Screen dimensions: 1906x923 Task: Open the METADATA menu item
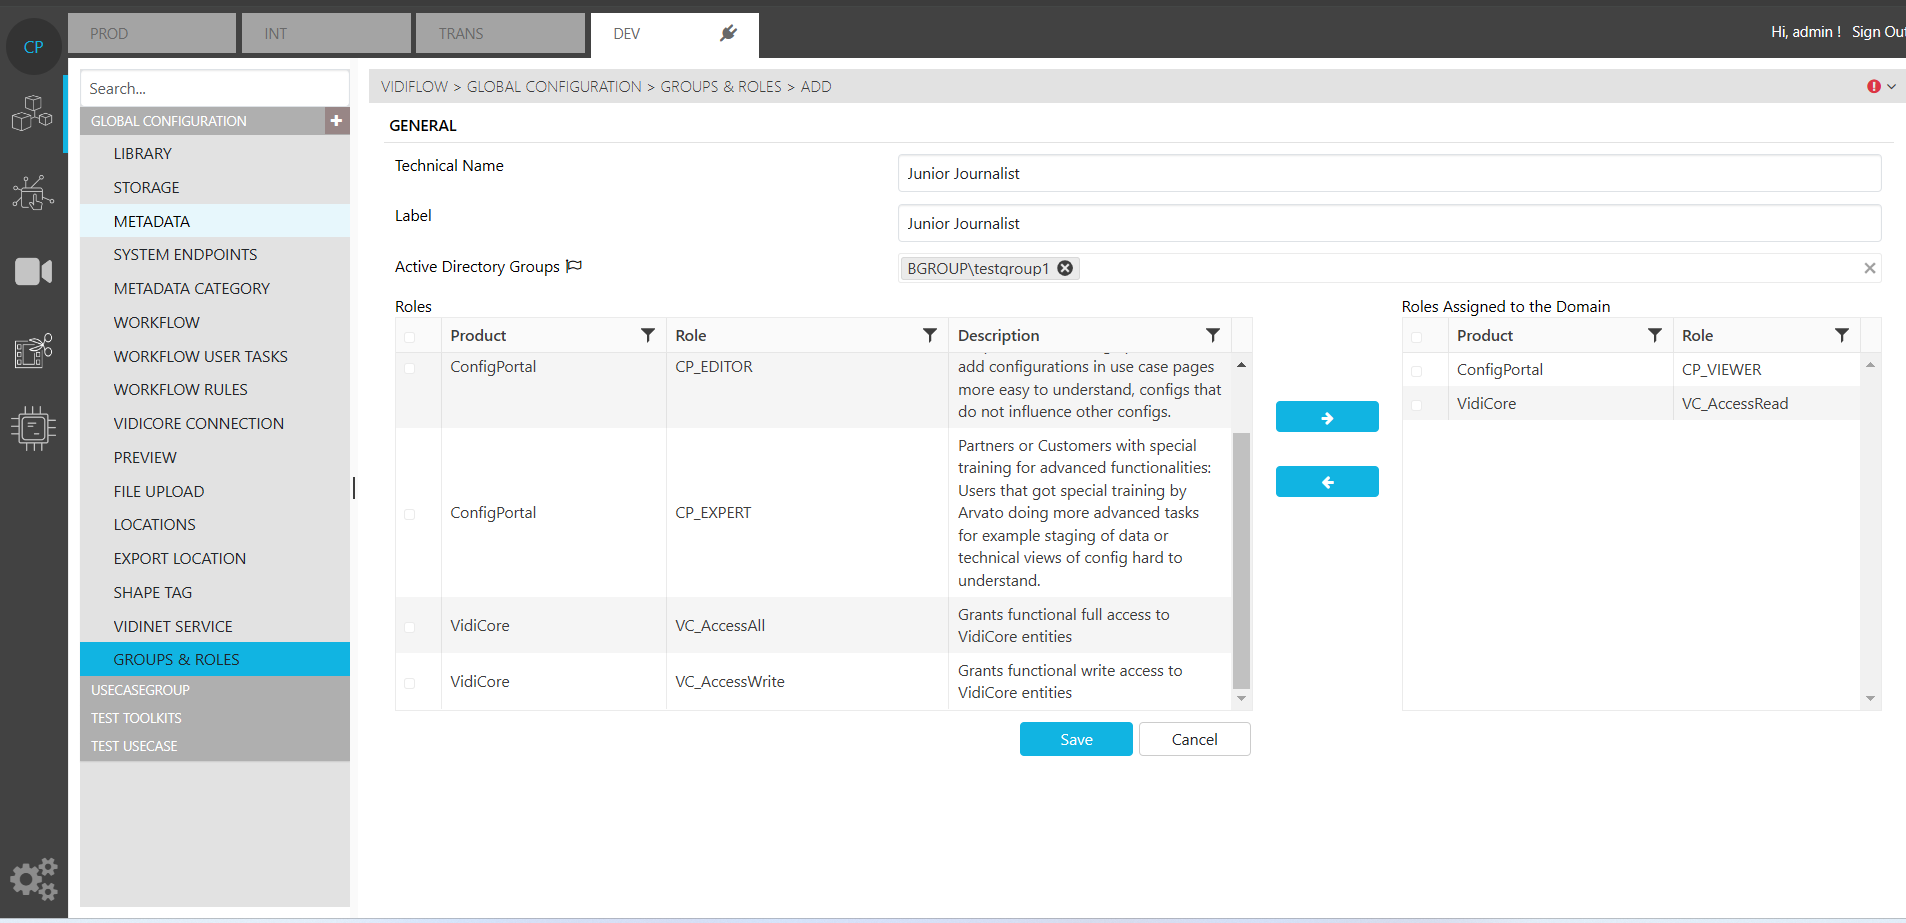pyautogui.click(x=152, y=221)
